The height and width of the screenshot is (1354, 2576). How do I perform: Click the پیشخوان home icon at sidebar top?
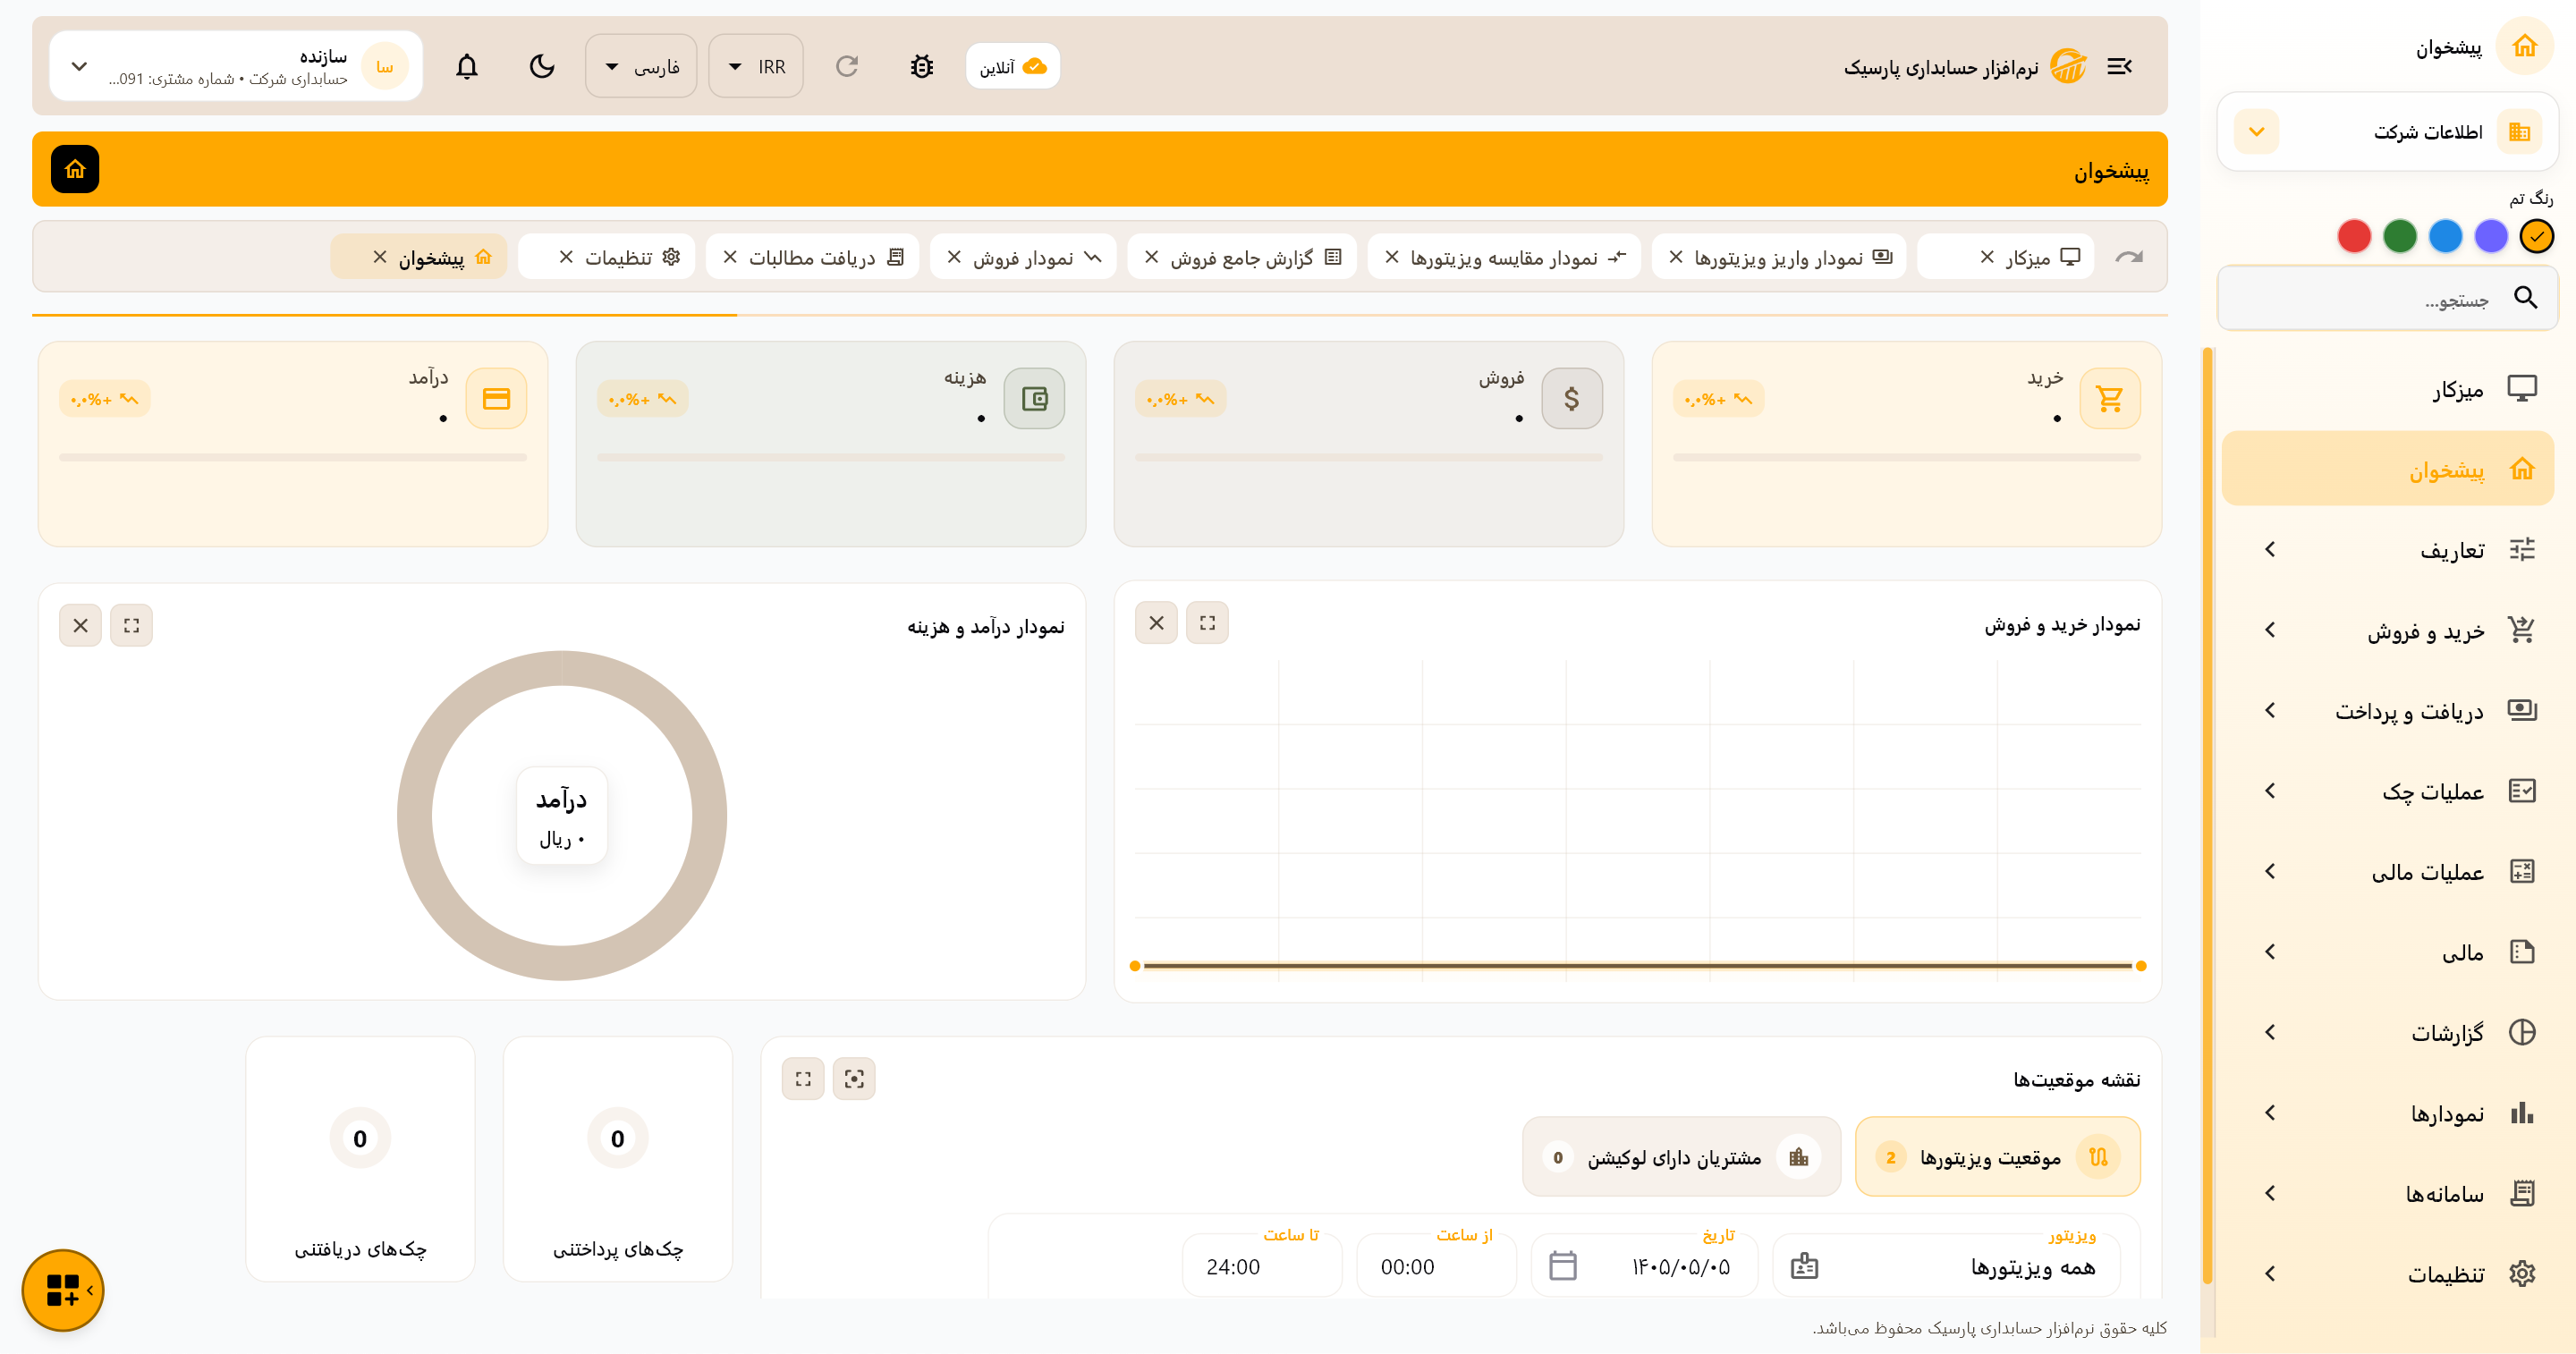(2524, 46)
